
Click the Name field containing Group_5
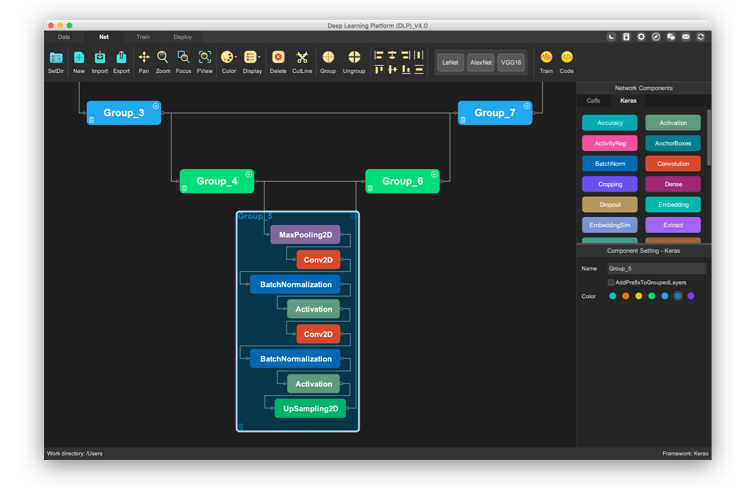pos(656,269)
